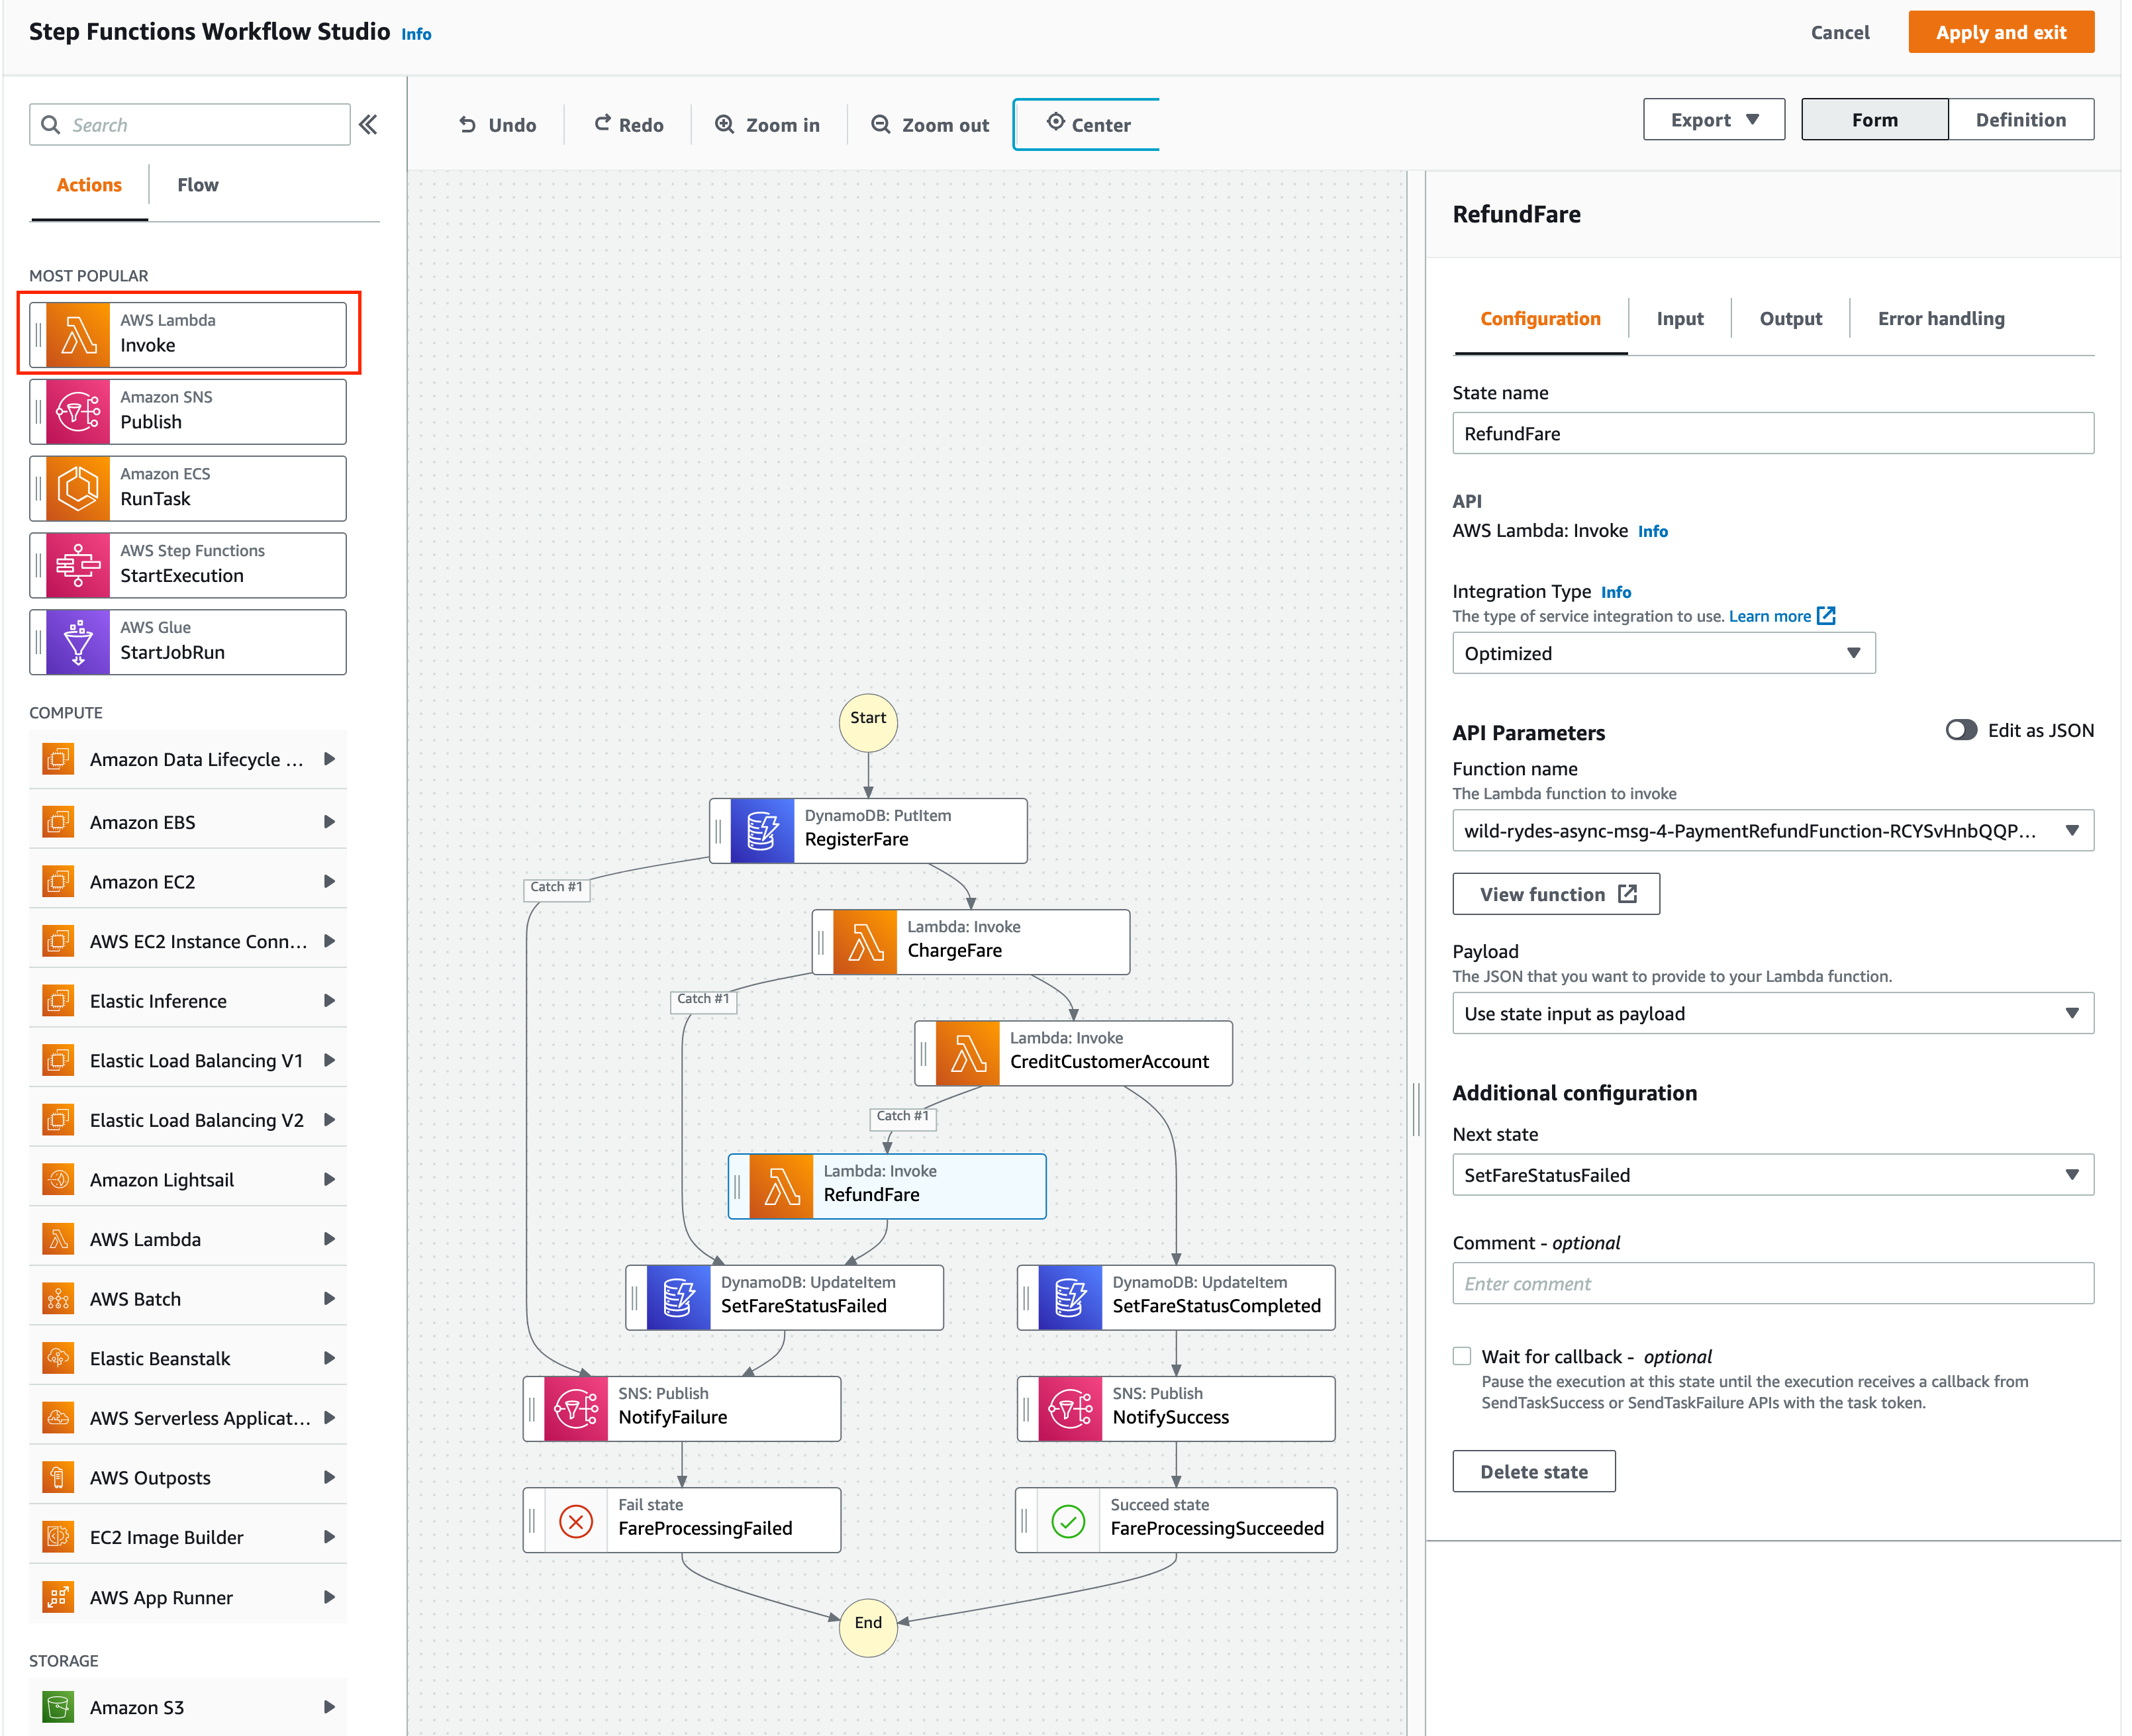Image resolution: width=2132 pixels, height=1736 pixels.
Task: Open the Input tab
Action: click(x=1679, y=318)
